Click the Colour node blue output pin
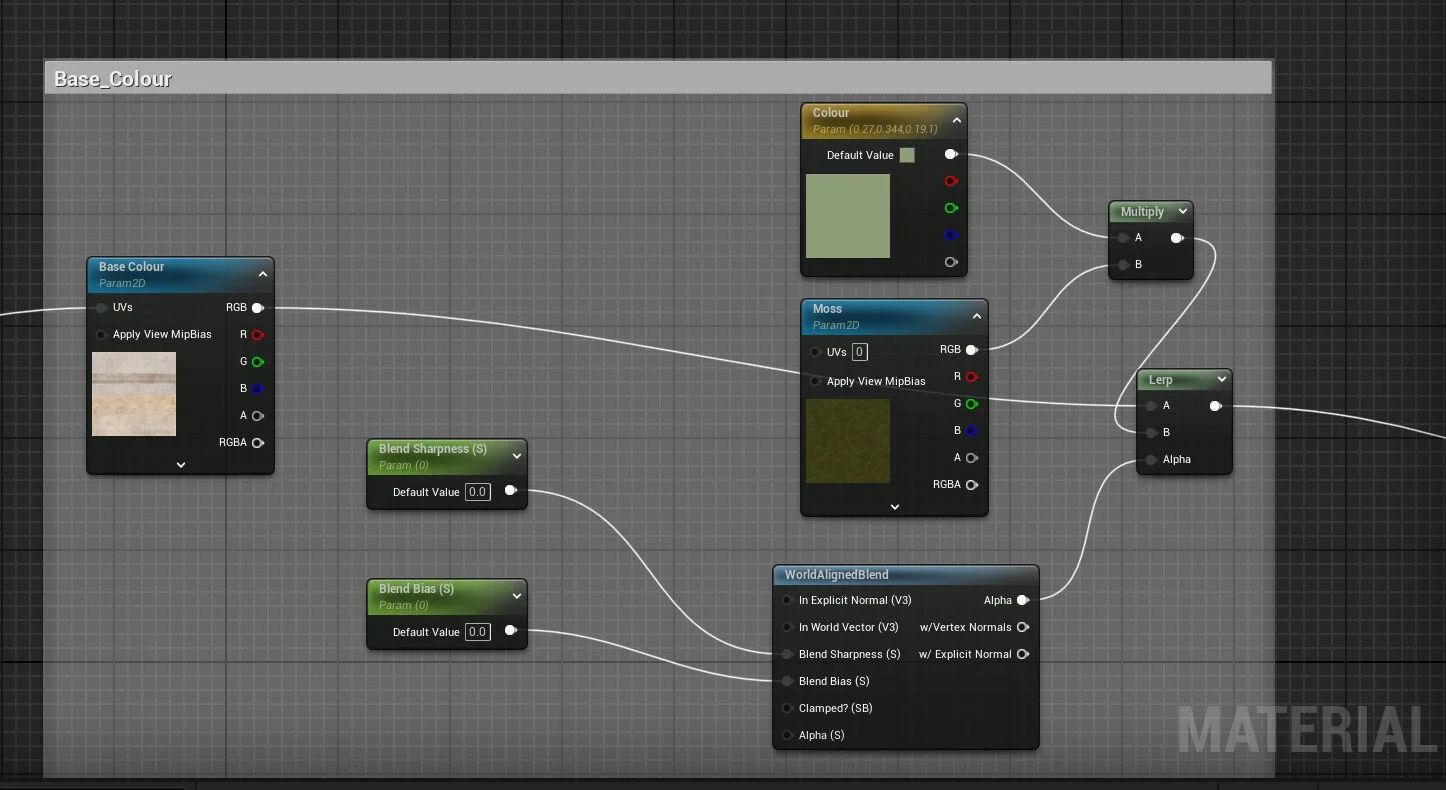 coord(950,235)
